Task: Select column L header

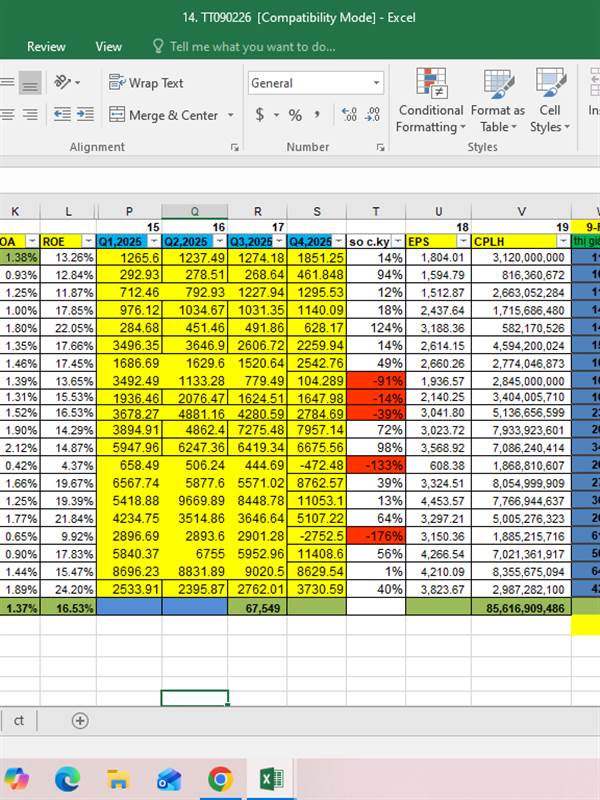Action: pos(68,212)
